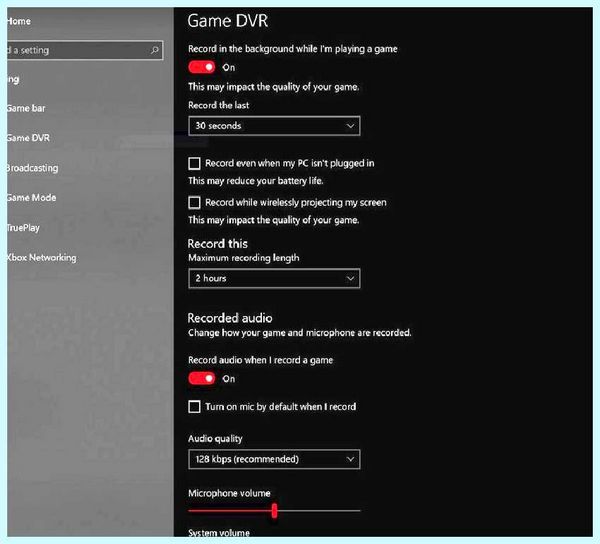Open the TruePlay settings page
600x544 pixels.
point(23,228)
